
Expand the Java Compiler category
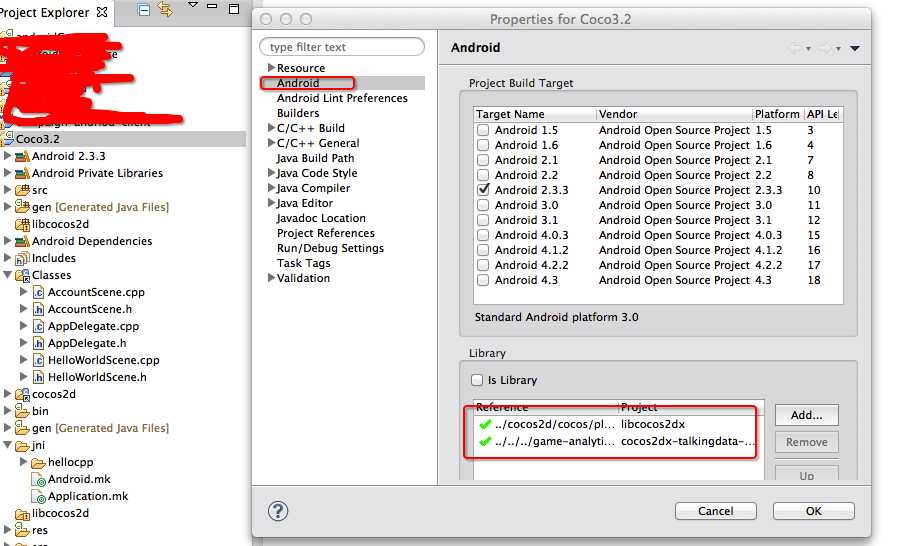click(271, 188)
